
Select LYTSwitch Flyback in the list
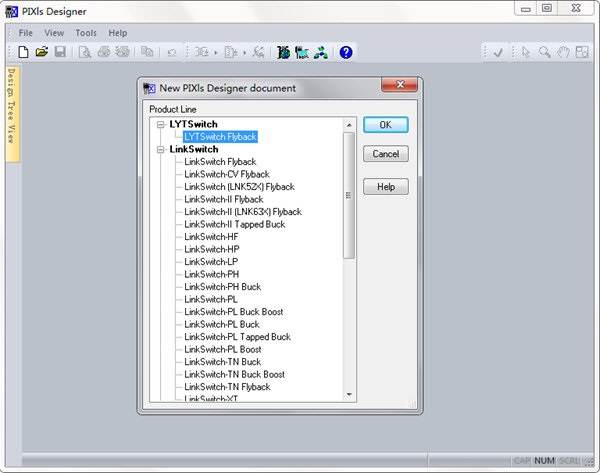[x=220, y=137]
